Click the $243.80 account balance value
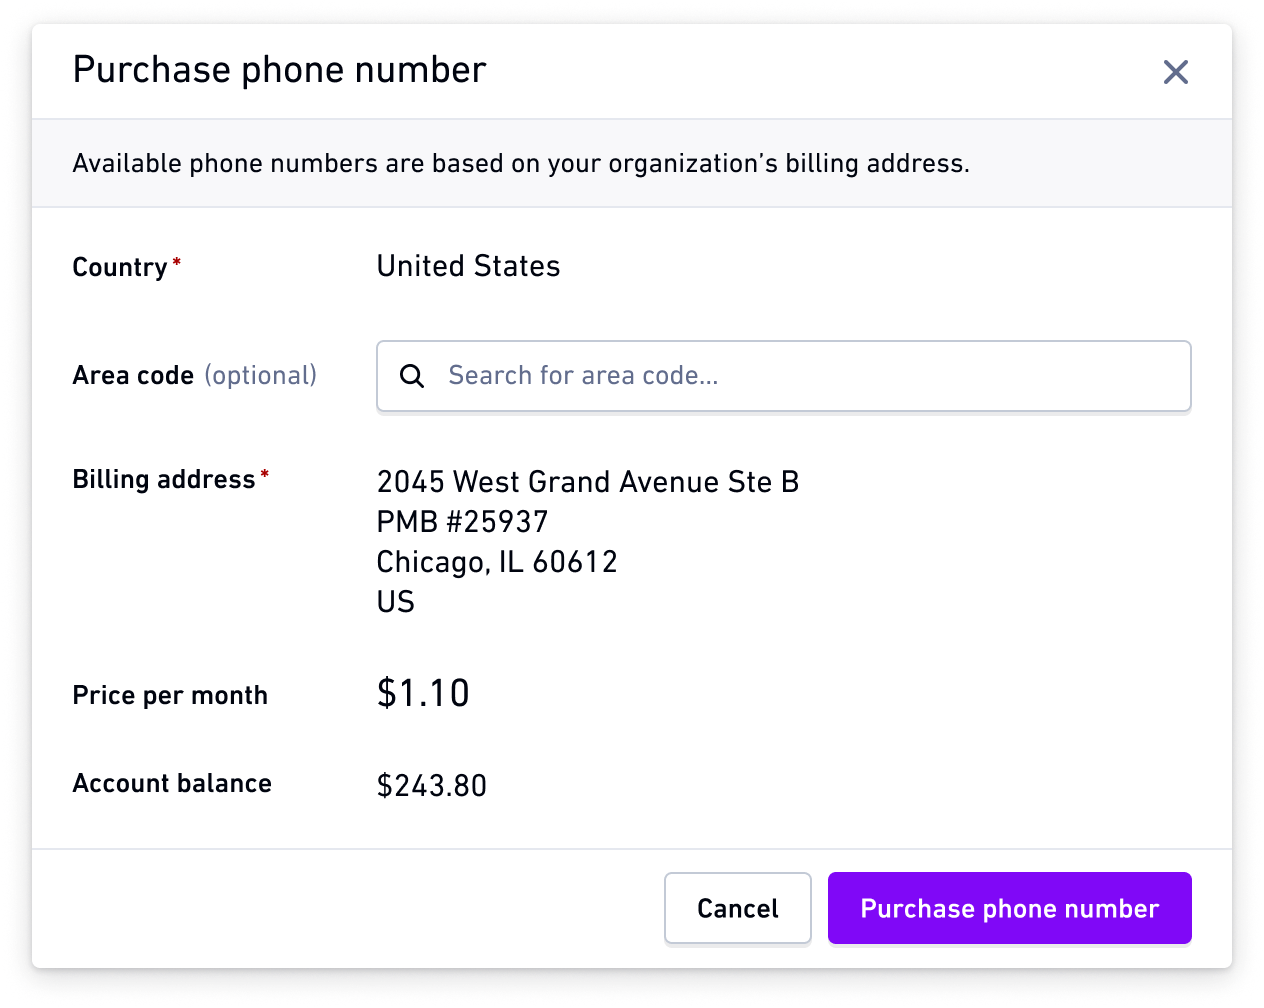 431,786
